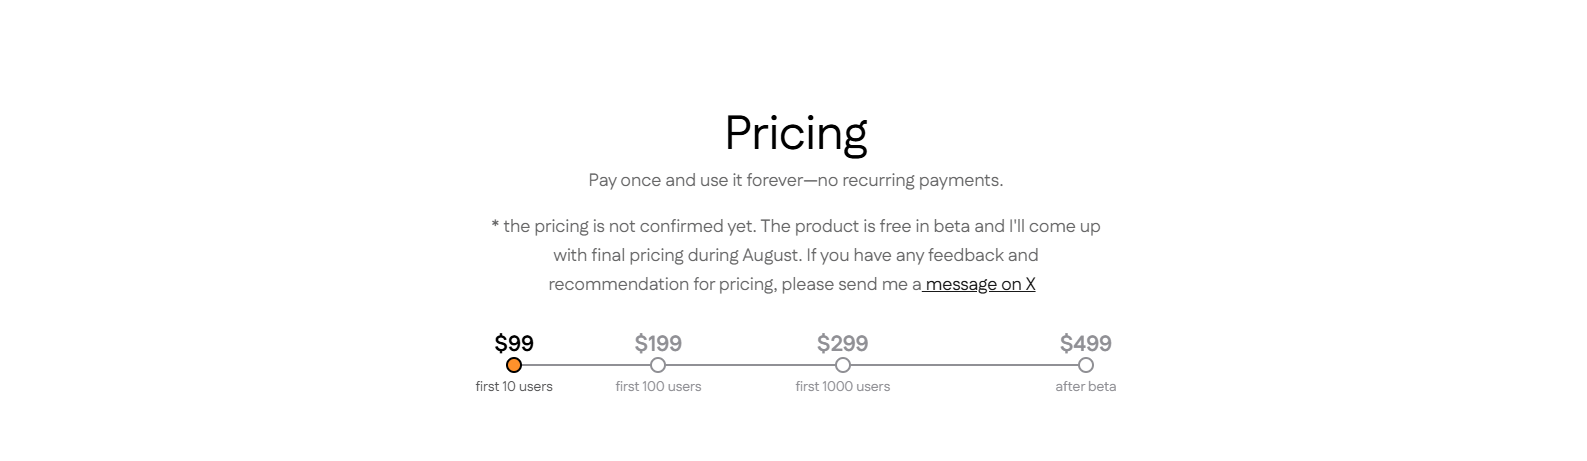Click "the pricing is not confirmed yet" text
The width and height of the screenshot is (1587, 461).
[x=628, y=226]
